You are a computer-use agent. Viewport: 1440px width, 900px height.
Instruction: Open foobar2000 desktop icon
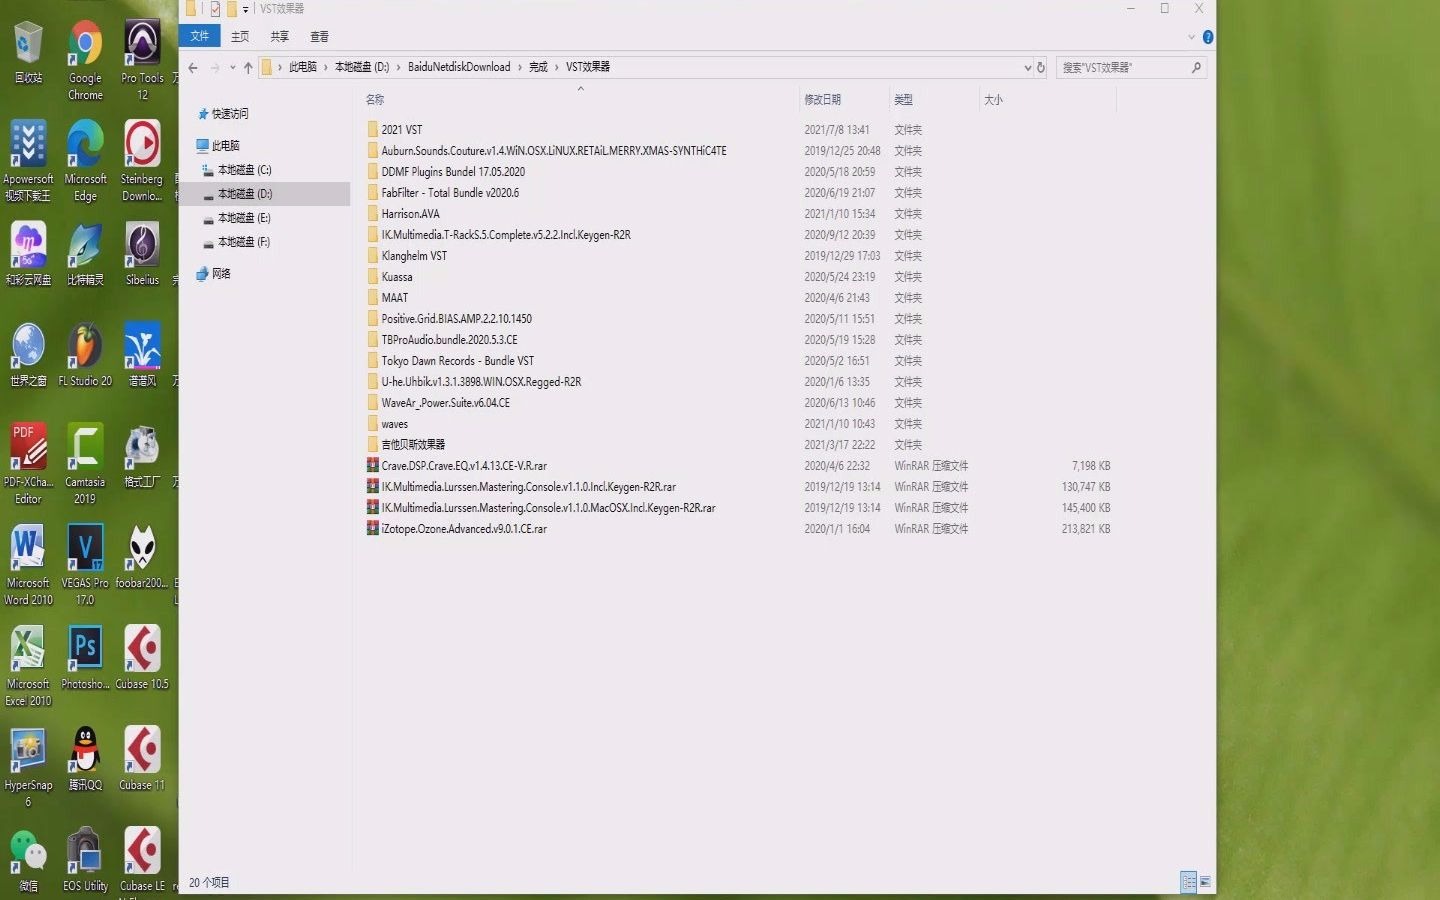pyautogui.click(x=142, y=556)
